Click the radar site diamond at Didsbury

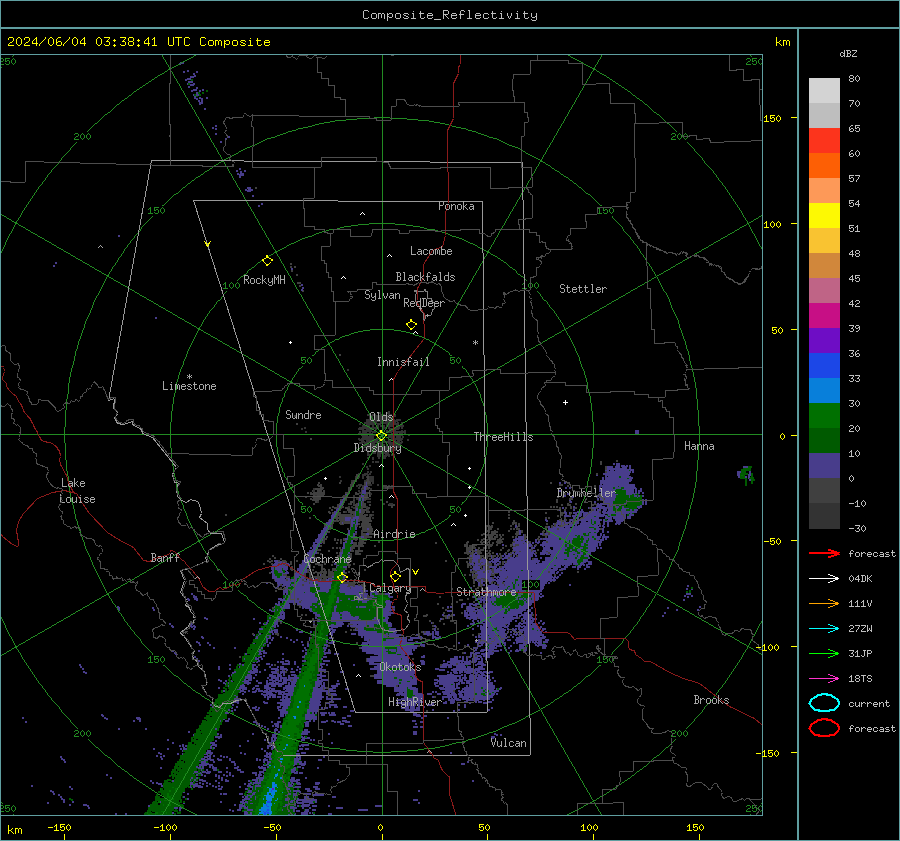point(381,436)
